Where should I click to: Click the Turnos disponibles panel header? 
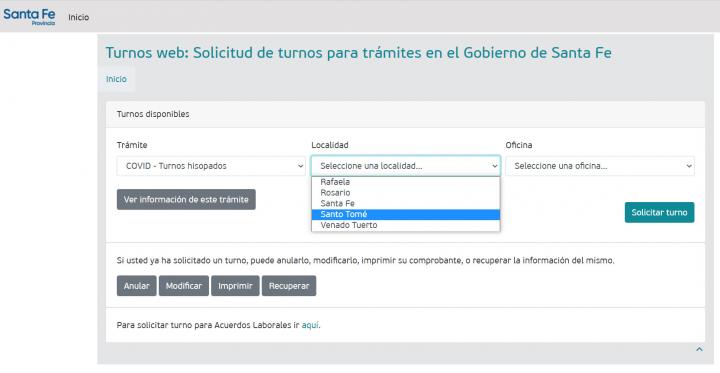pos(405,114)
